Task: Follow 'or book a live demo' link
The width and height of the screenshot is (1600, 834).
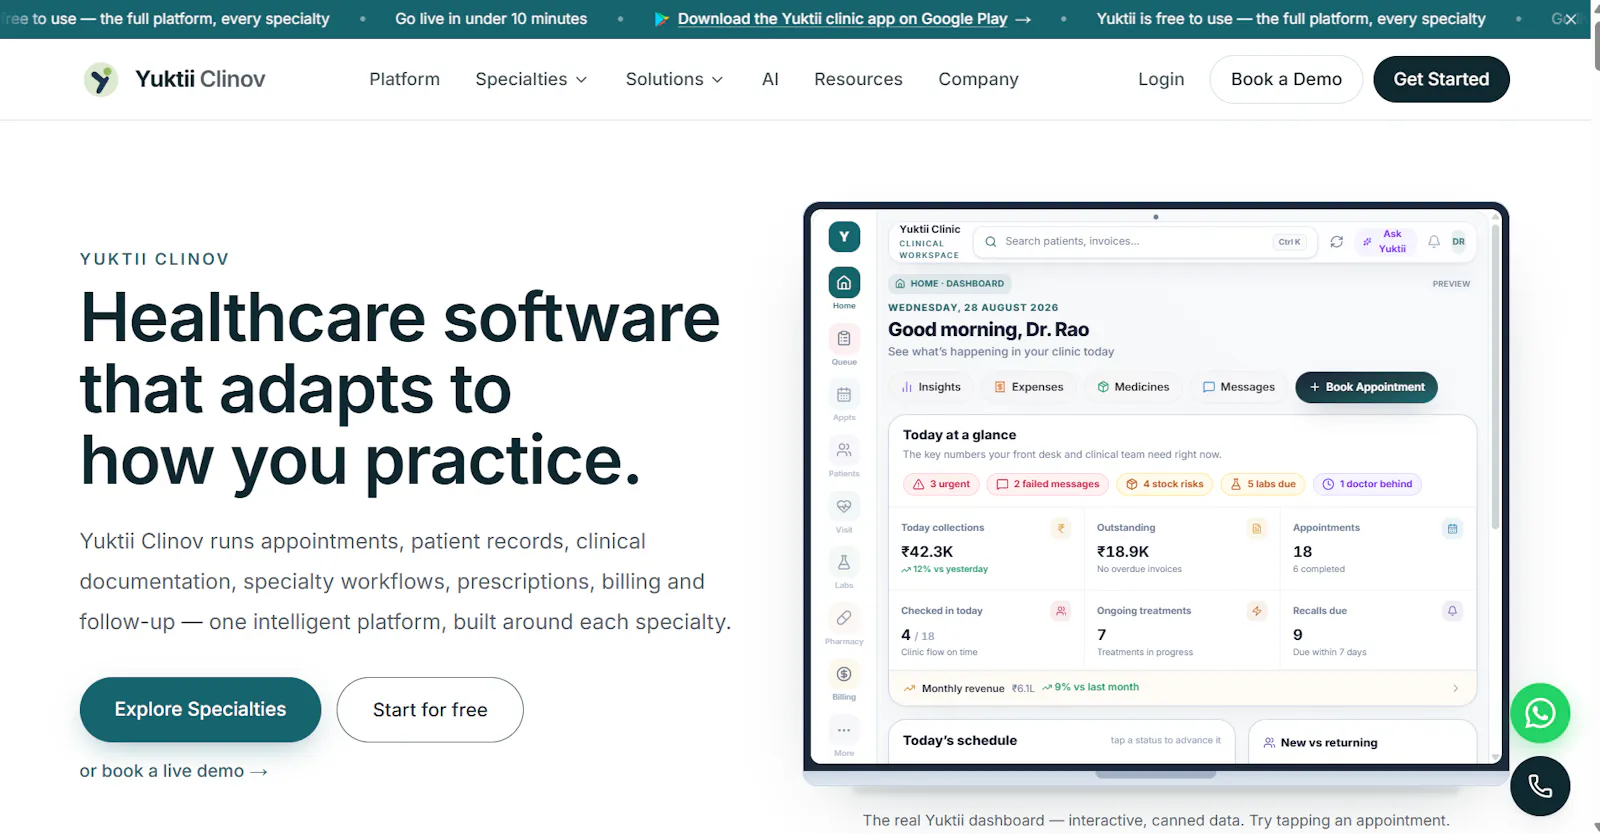Action: pos(173,771)
